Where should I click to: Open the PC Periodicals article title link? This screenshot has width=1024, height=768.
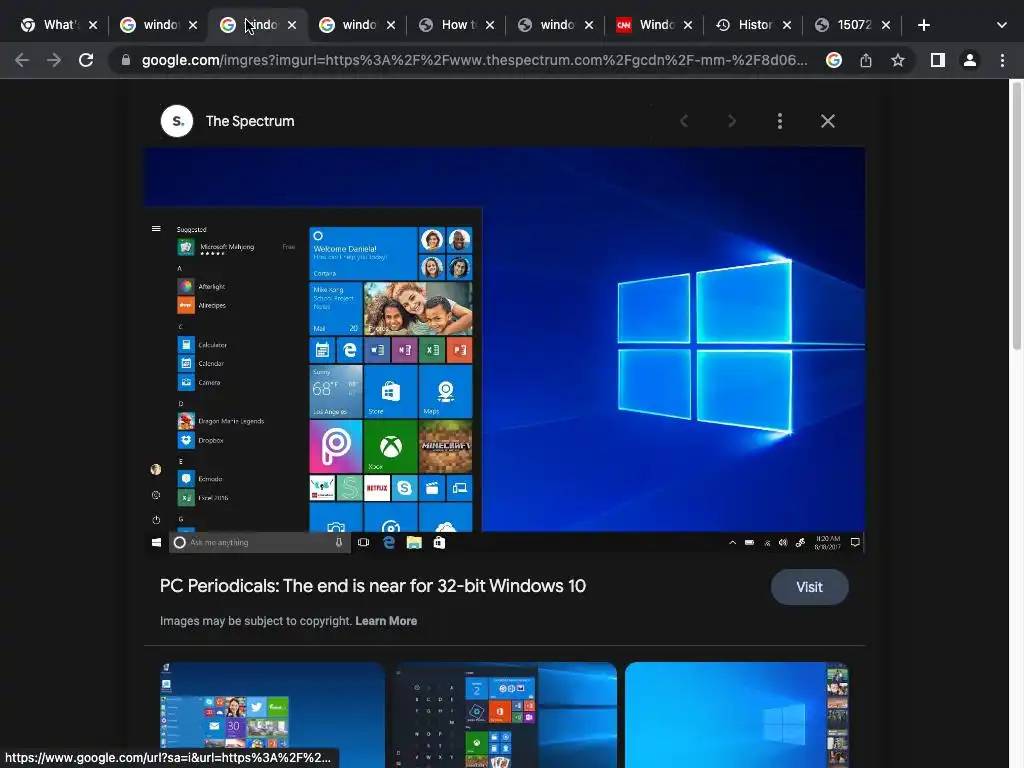(x=373, y=586)
